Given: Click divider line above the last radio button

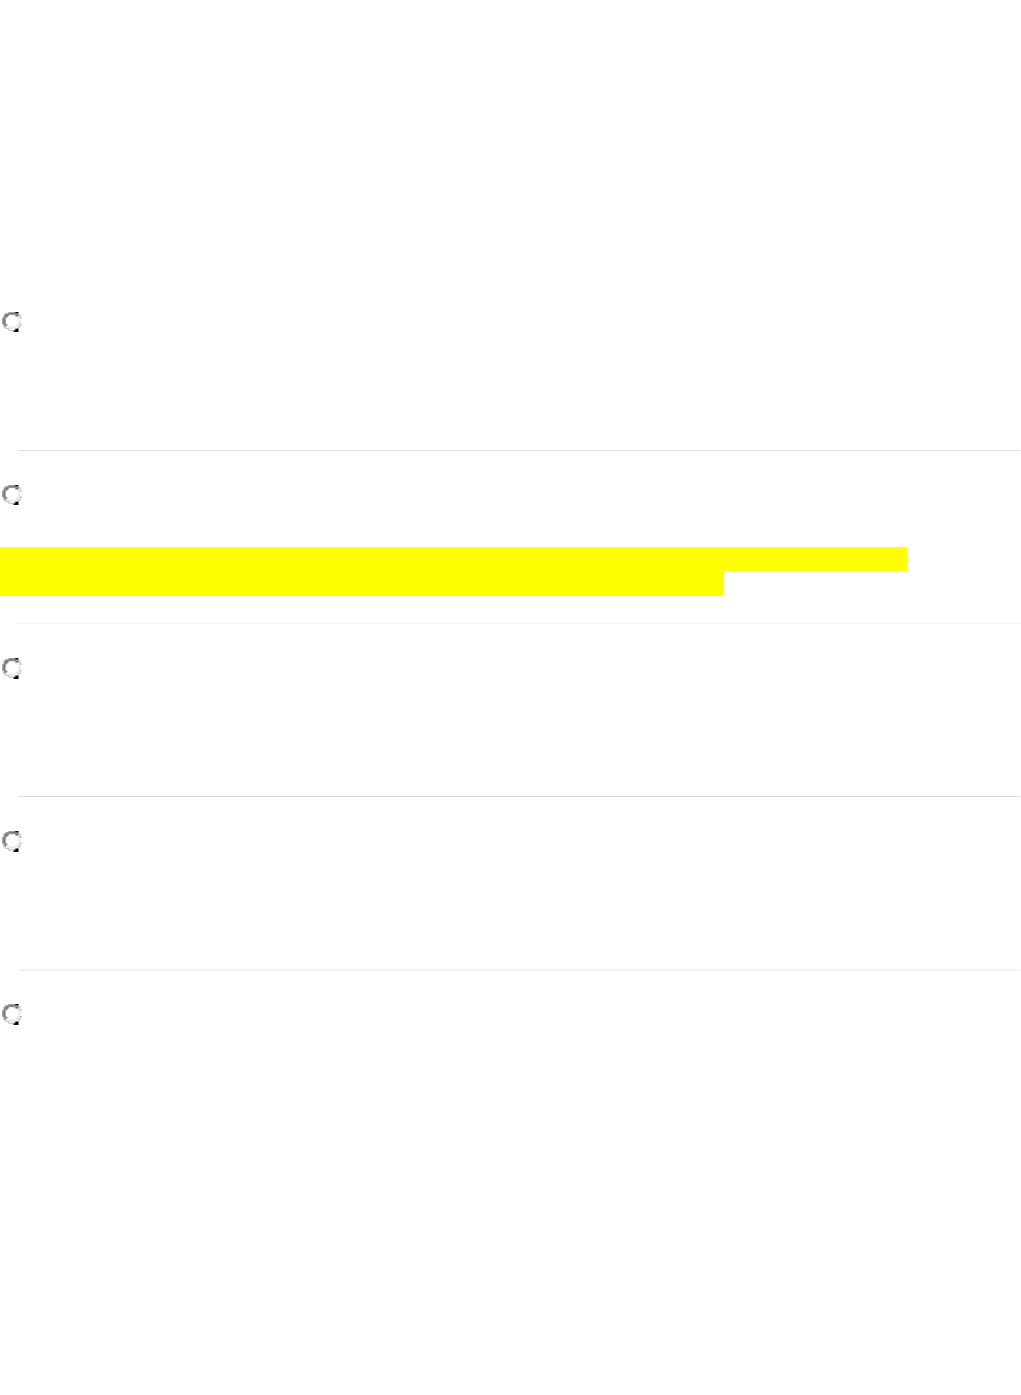Looking at the screenshot, I should coord(518,970).
